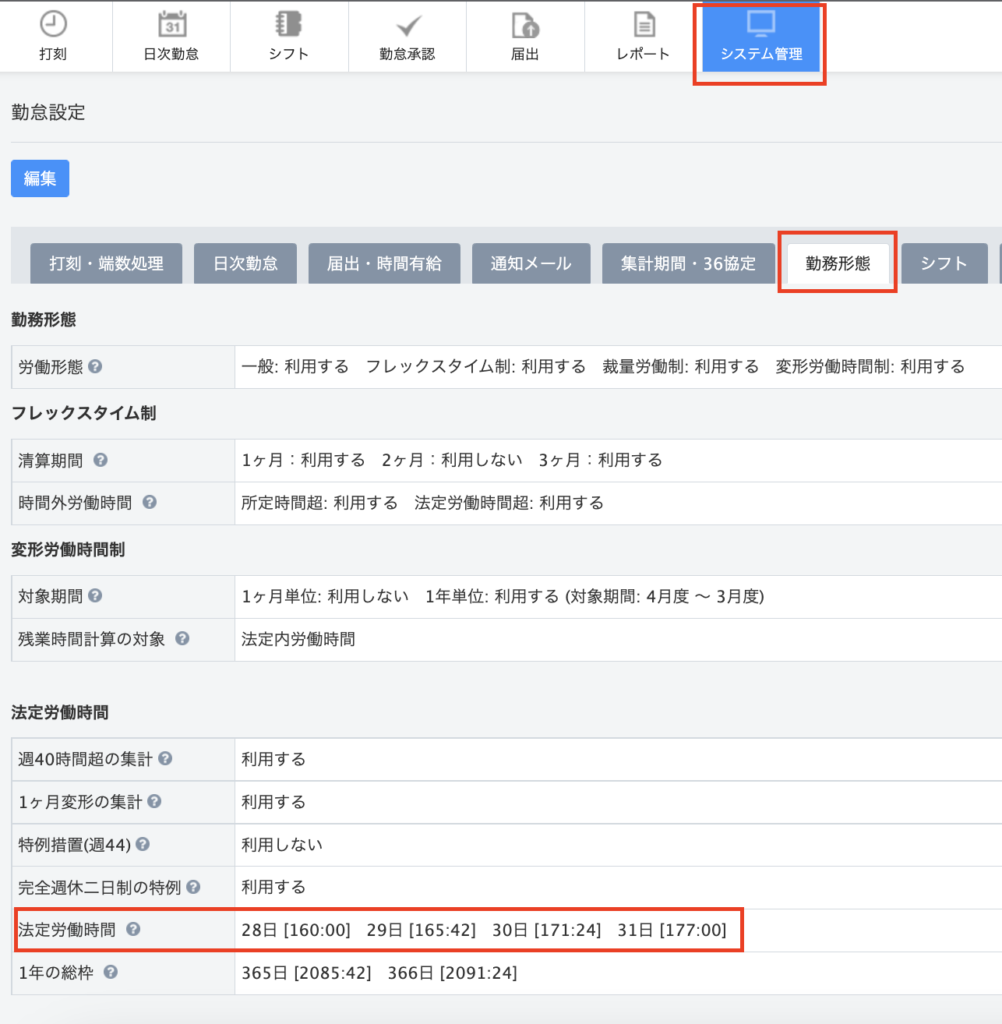Open help for 特例措置(週44)
The width and height of the screenshot is (1002, 1024).
144,844
